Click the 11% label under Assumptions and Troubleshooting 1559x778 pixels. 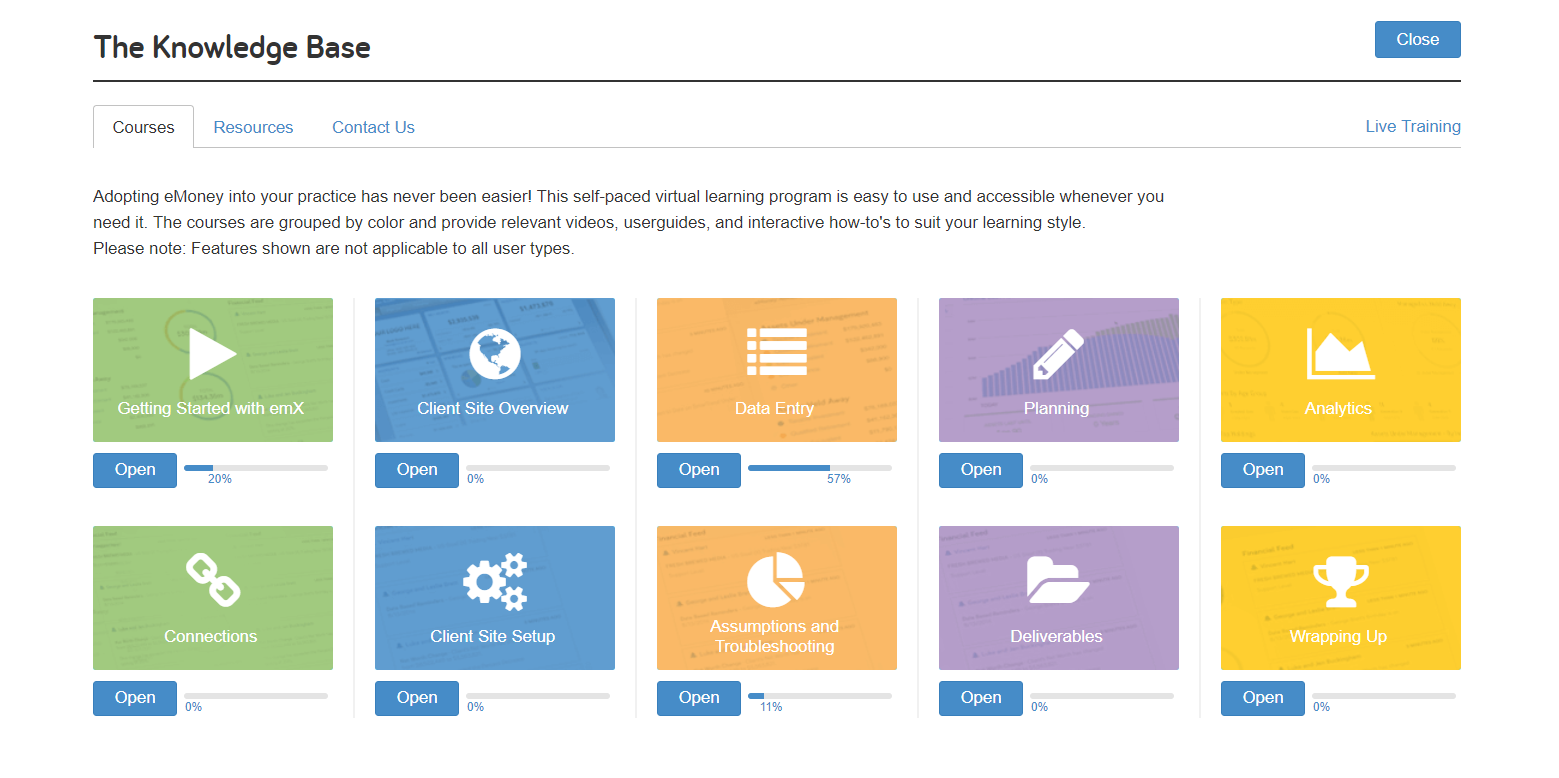(x=771, y=707)
